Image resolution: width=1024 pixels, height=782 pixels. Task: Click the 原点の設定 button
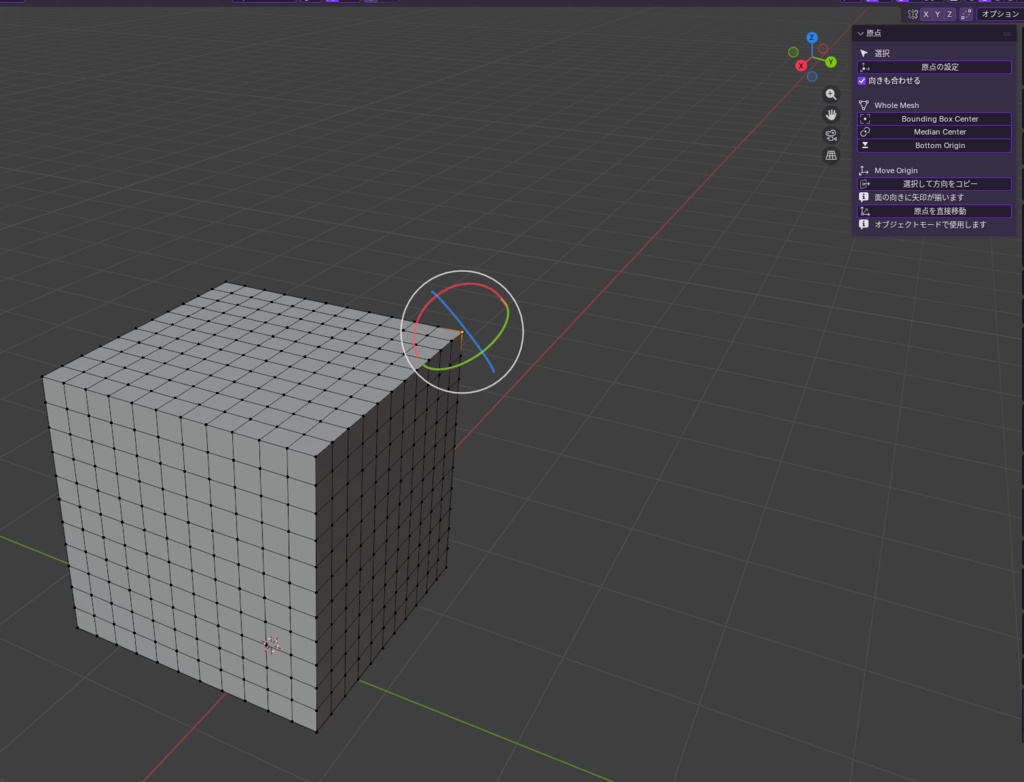pyautogui.click(x=935, y=67)
